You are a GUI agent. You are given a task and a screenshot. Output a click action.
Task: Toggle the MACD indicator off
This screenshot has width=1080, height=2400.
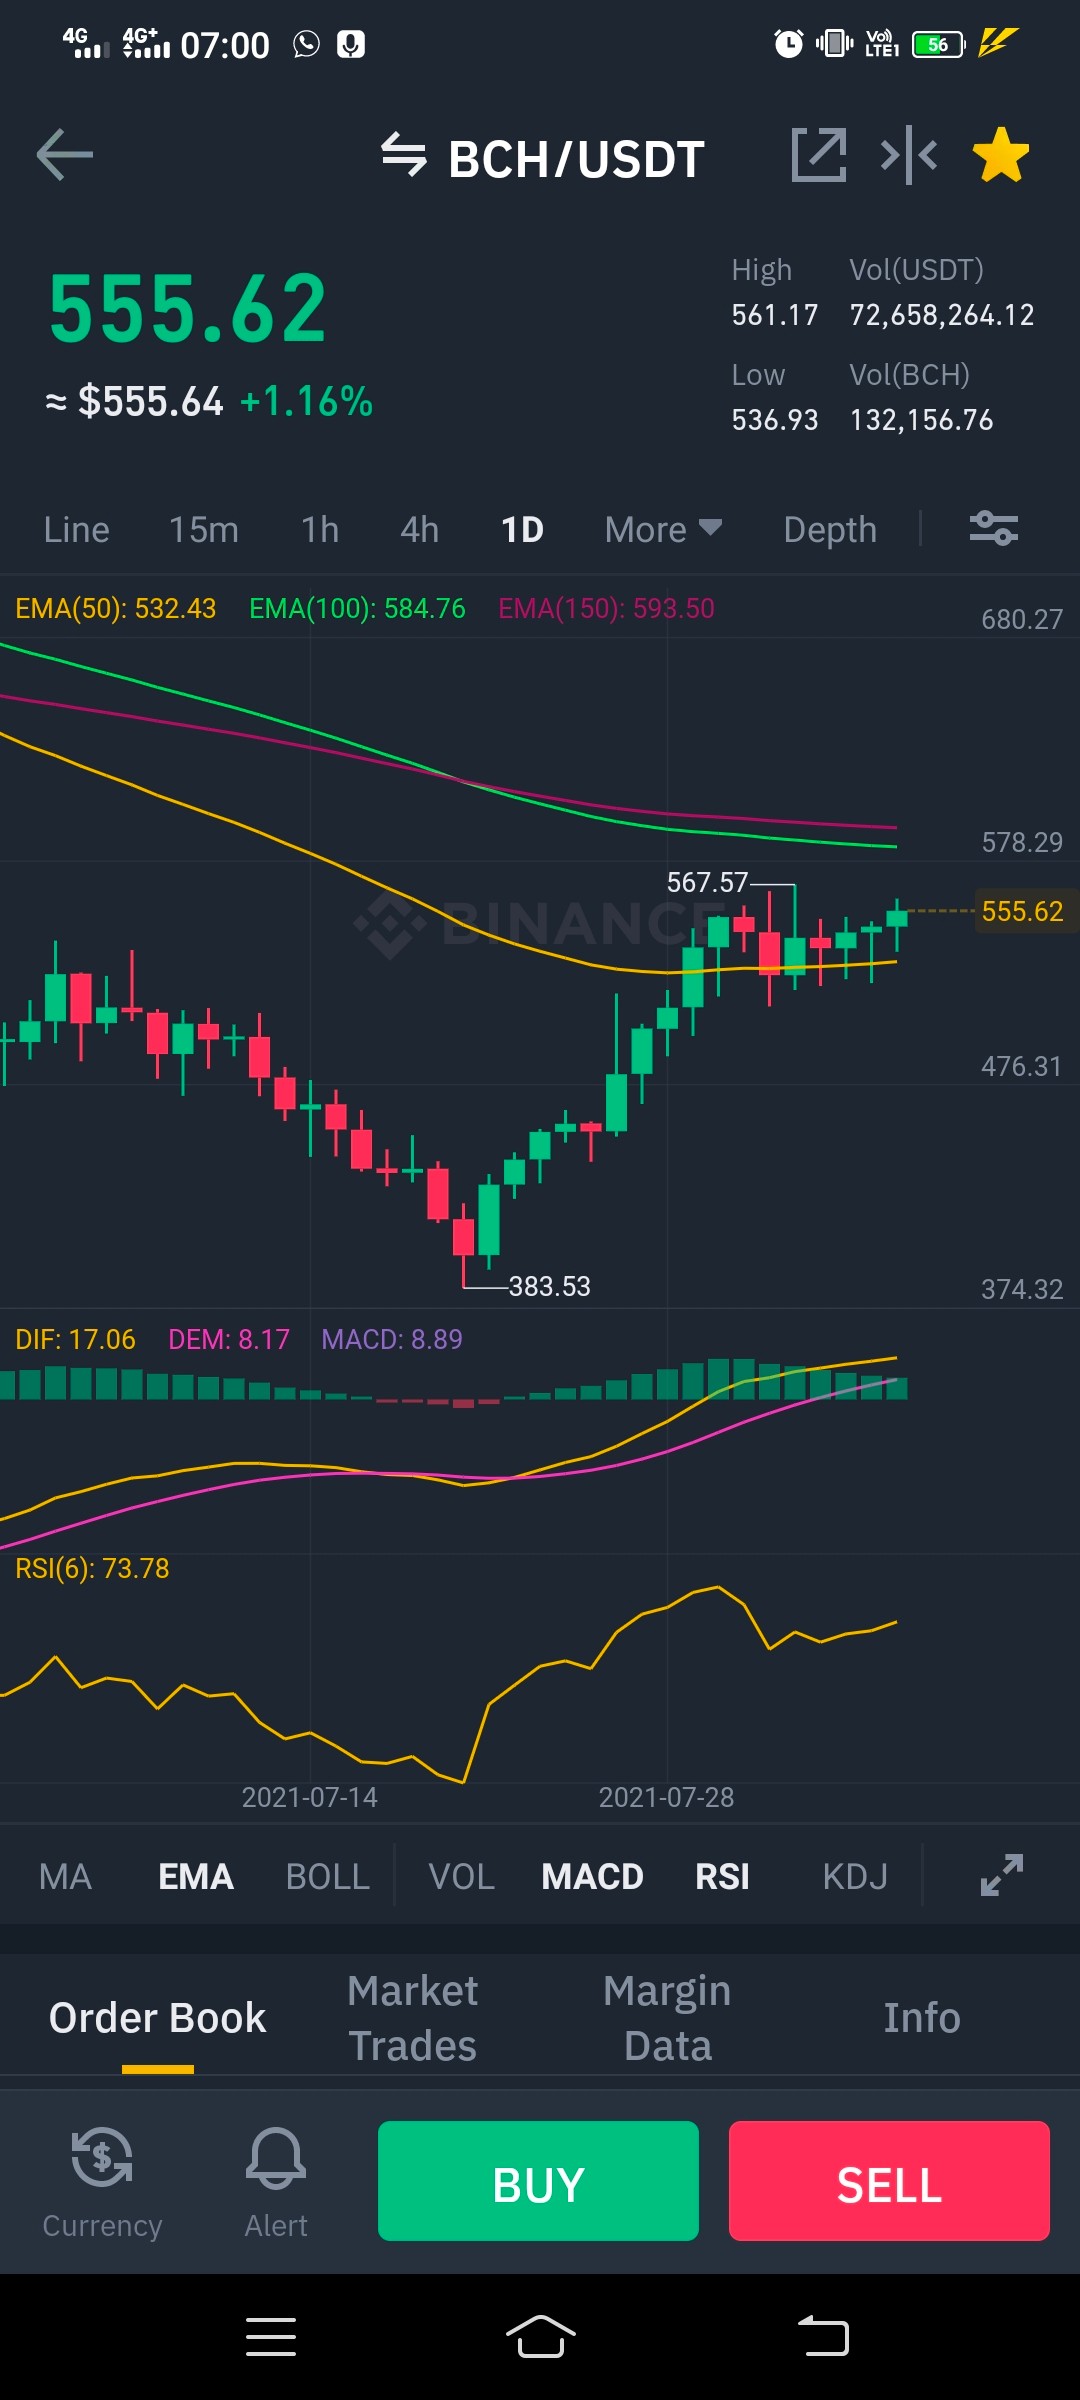592,1877
